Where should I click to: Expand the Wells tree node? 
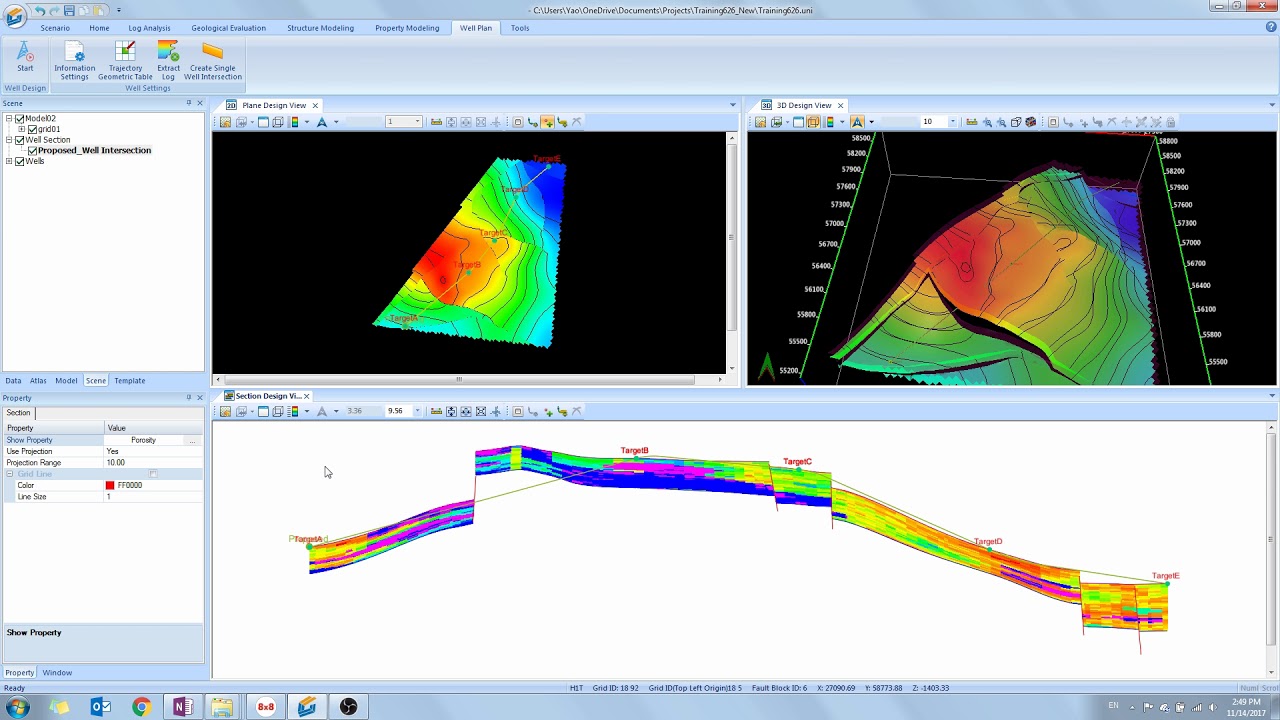[x=9, y=161]
